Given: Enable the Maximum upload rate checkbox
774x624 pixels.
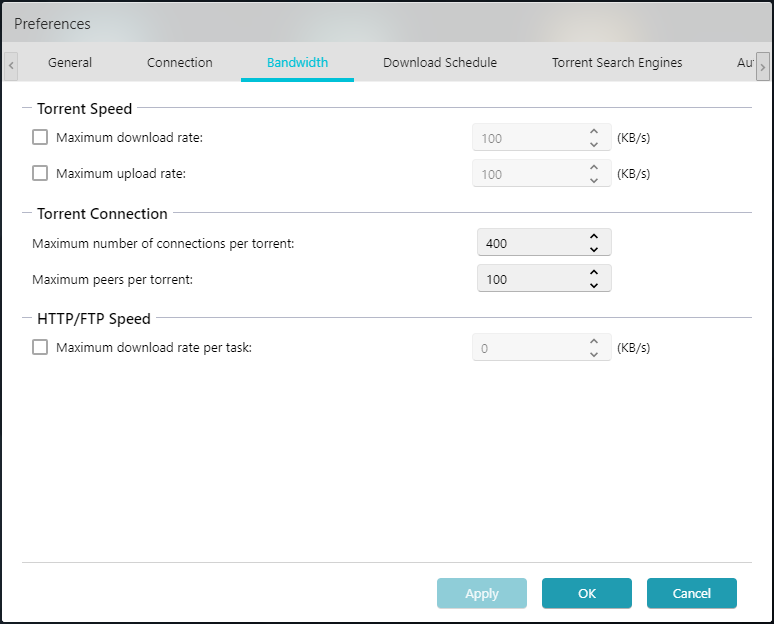Looking at the screenshot, I should [40, 173].
